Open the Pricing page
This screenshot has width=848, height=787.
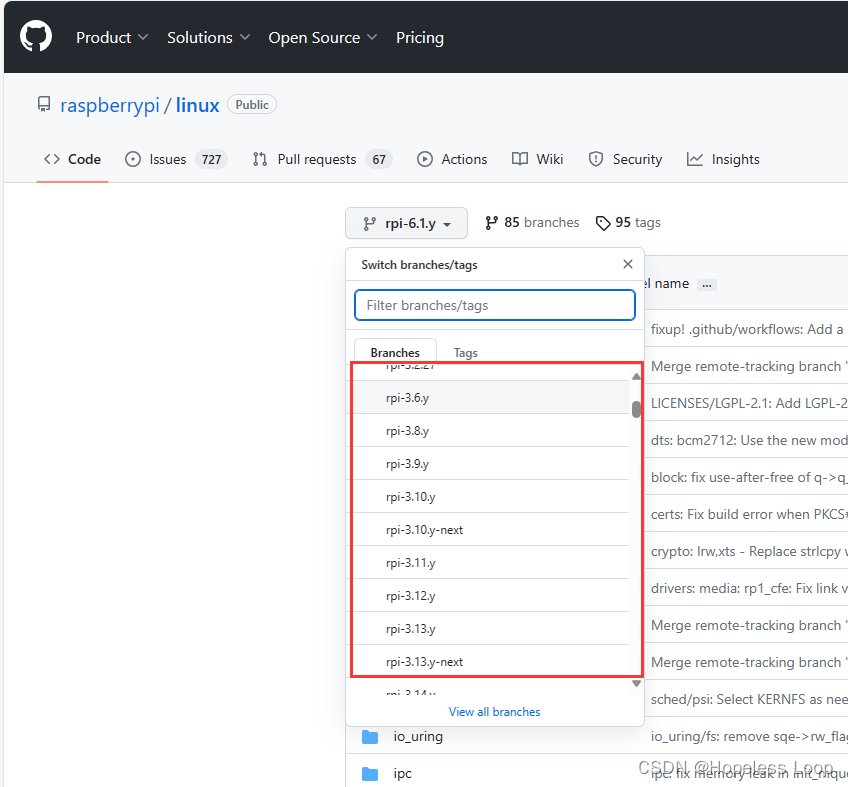pos(420,37)
